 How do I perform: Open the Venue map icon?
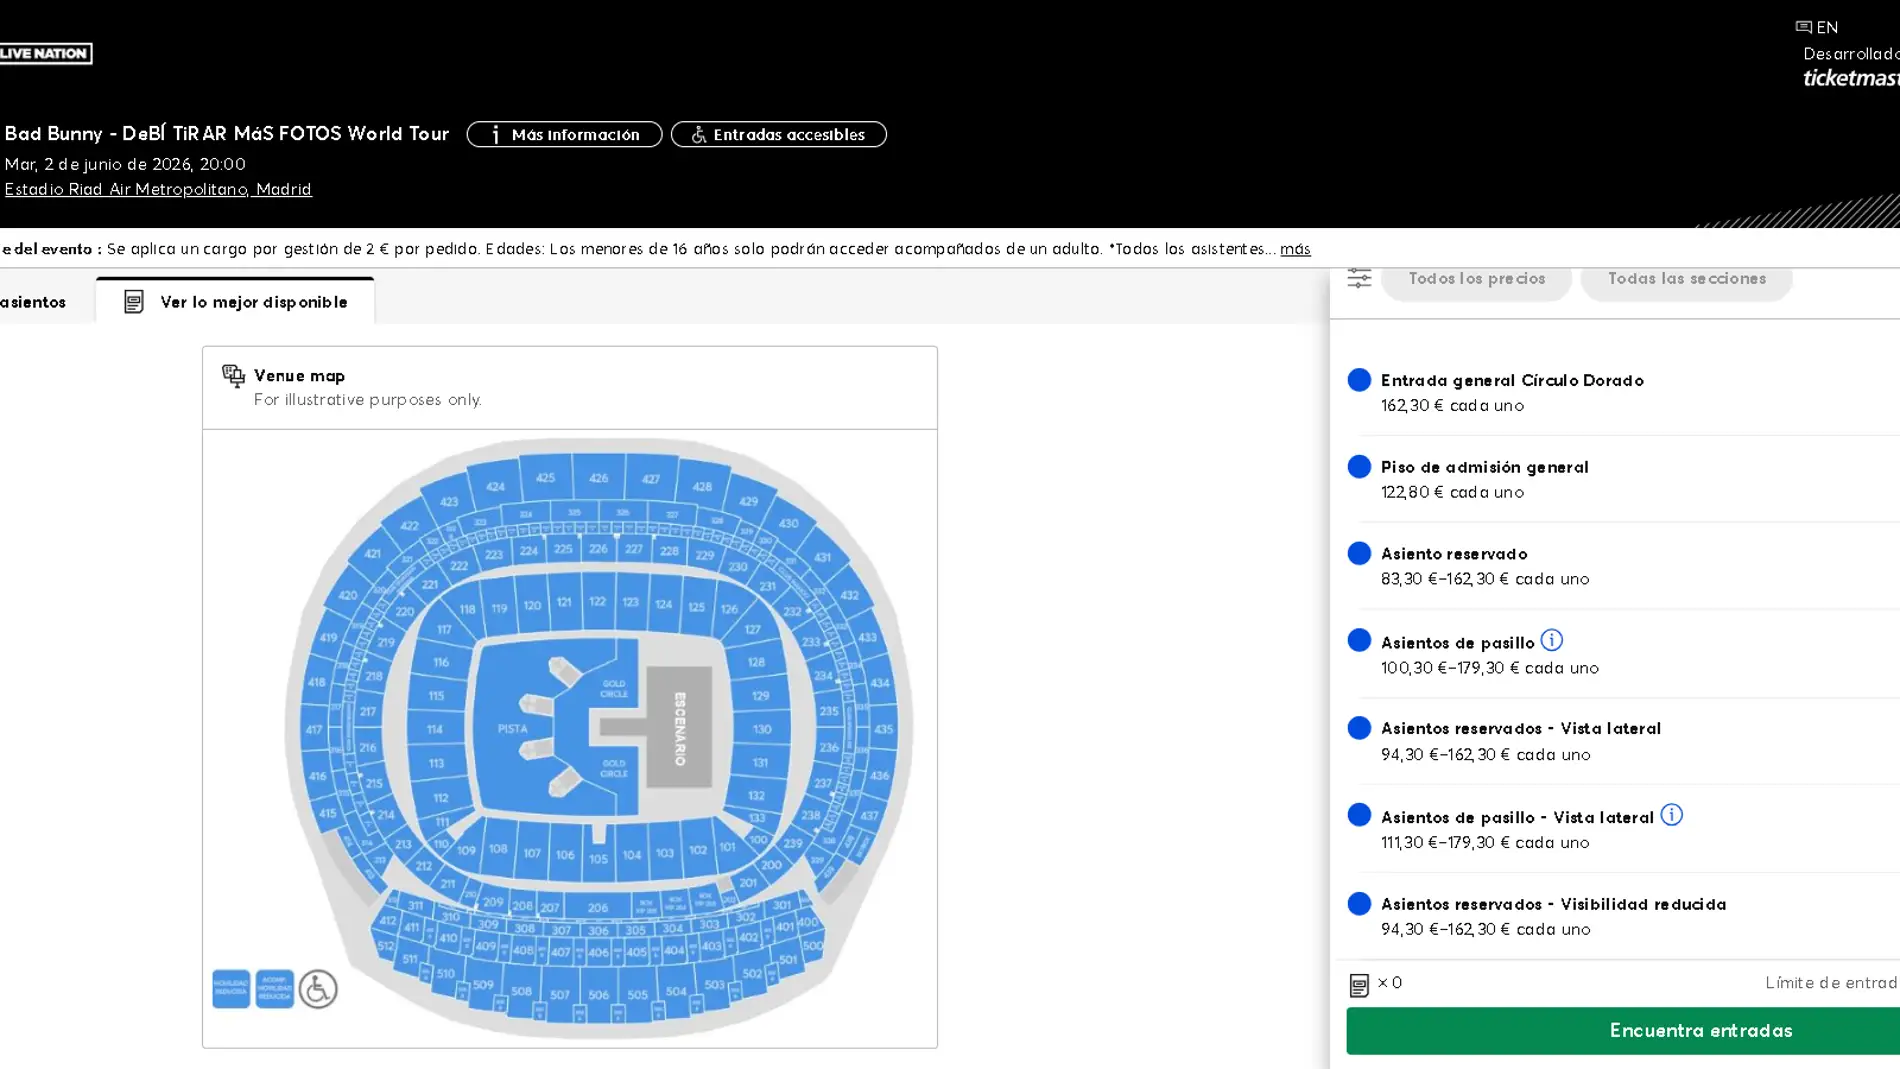(234, 374)
